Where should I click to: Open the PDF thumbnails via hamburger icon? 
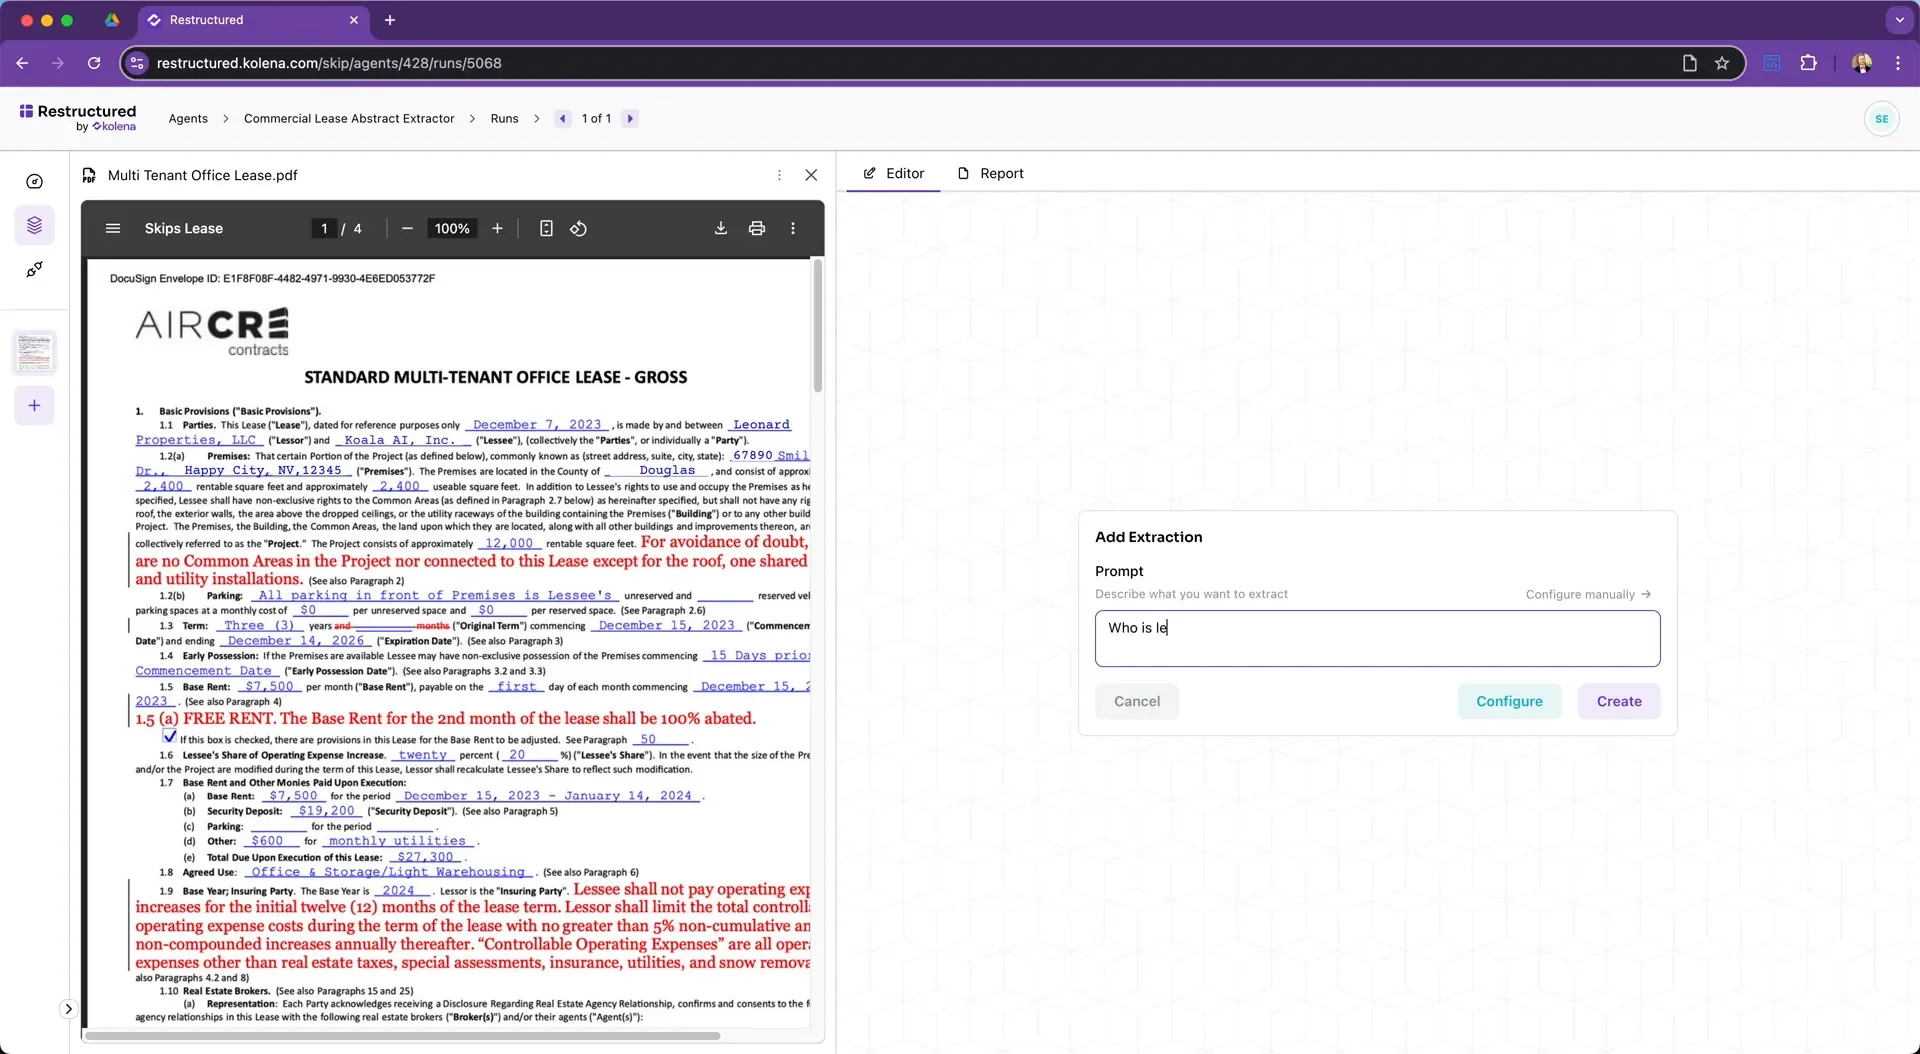point(112,228)
